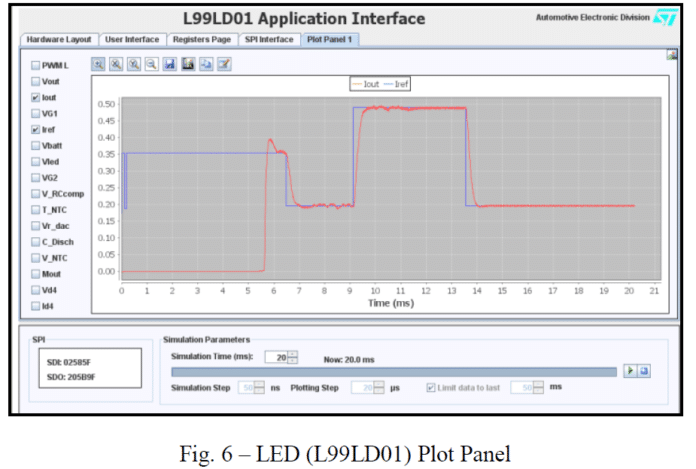The image size is (696, 469).
Task: Click the copy plot icon
Action: [206, 64]
